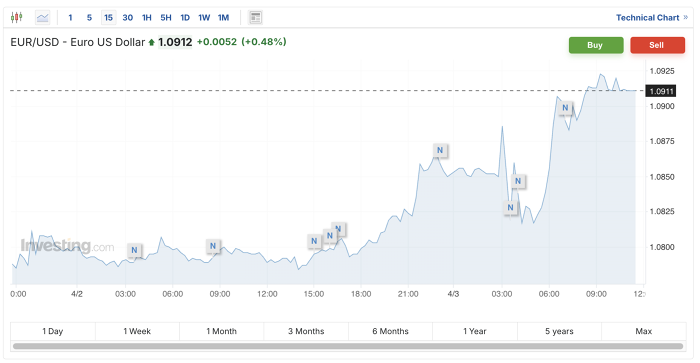Open the news panel icon in toolbar
Image resolution: width=700 pixels, height=363 pixels.
pyautogui.click(x=255, y=18)
